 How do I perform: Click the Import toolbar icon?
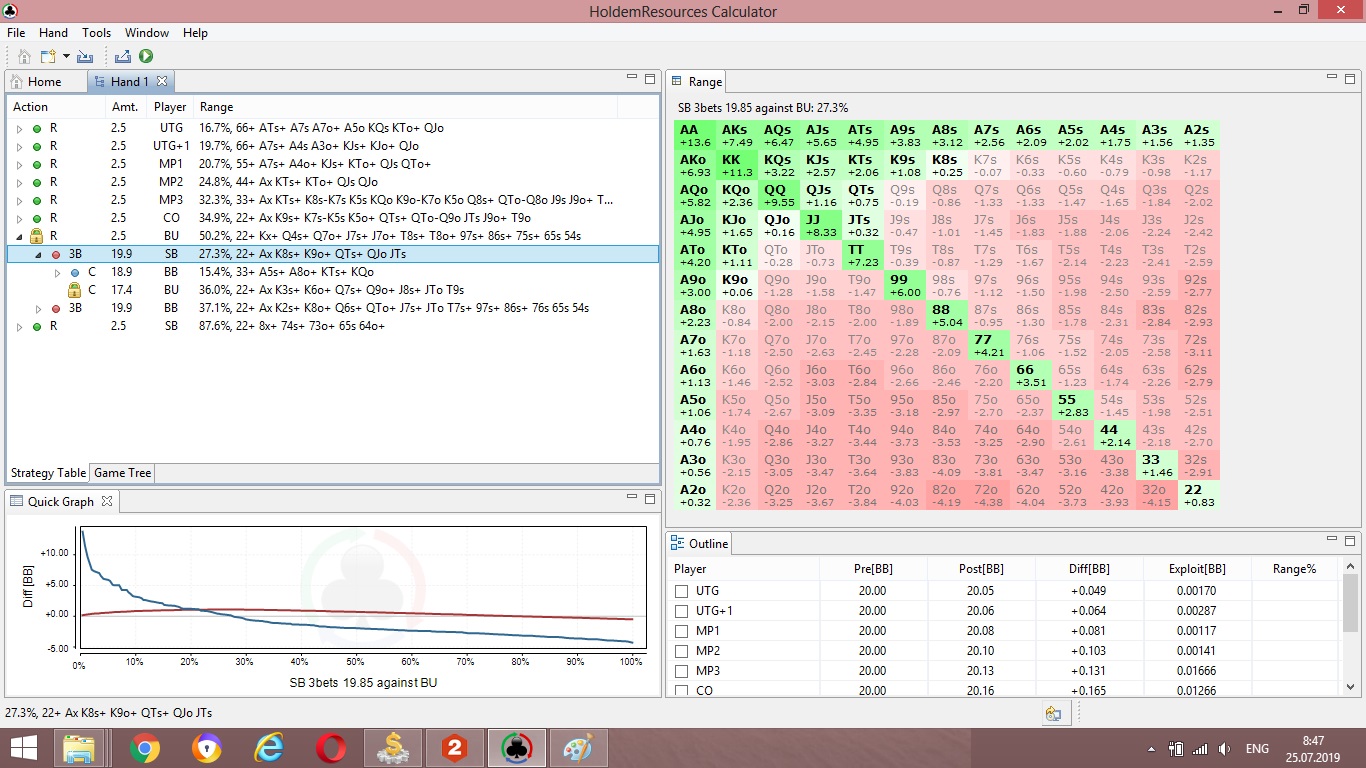click(x=85, y=57)
